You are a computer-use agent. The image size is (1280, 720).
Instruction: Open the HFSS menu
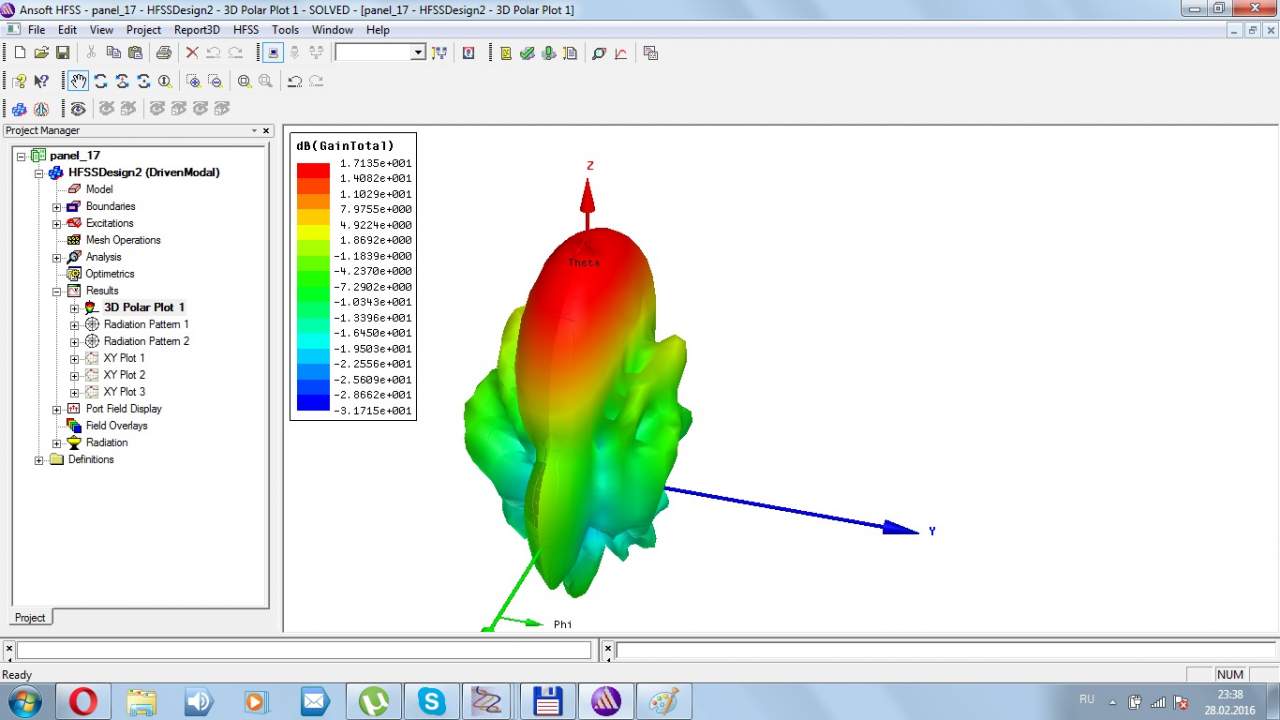tap(245, 30)
